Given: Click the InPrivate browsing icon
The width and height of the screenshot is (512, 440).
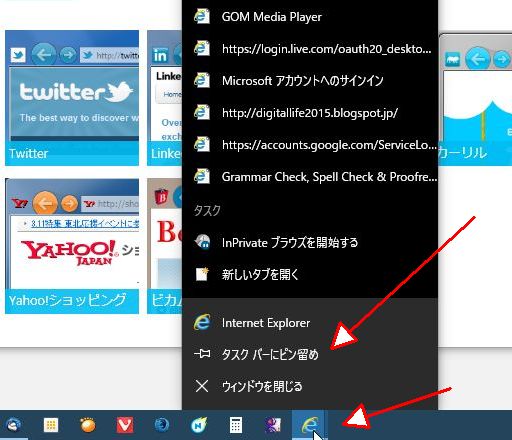Looking at the screenshot, I should pos(203,242).
